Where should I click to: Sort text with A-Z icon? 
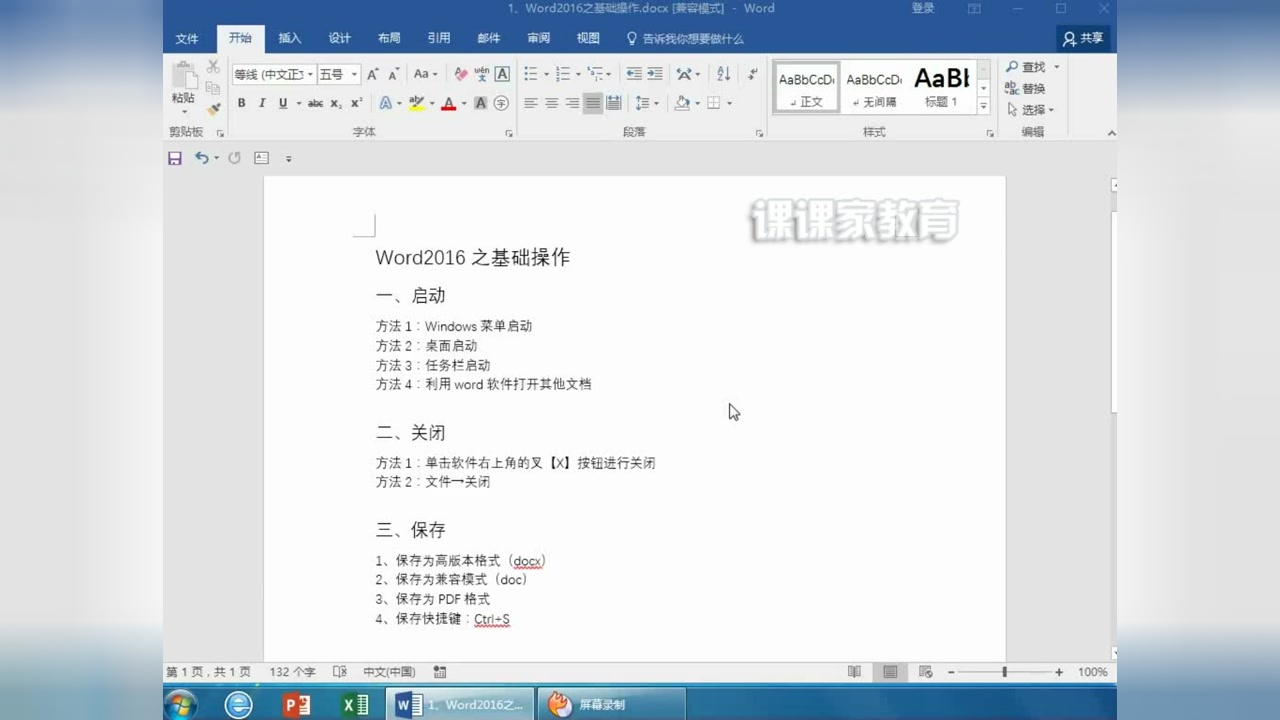[724, 74]
